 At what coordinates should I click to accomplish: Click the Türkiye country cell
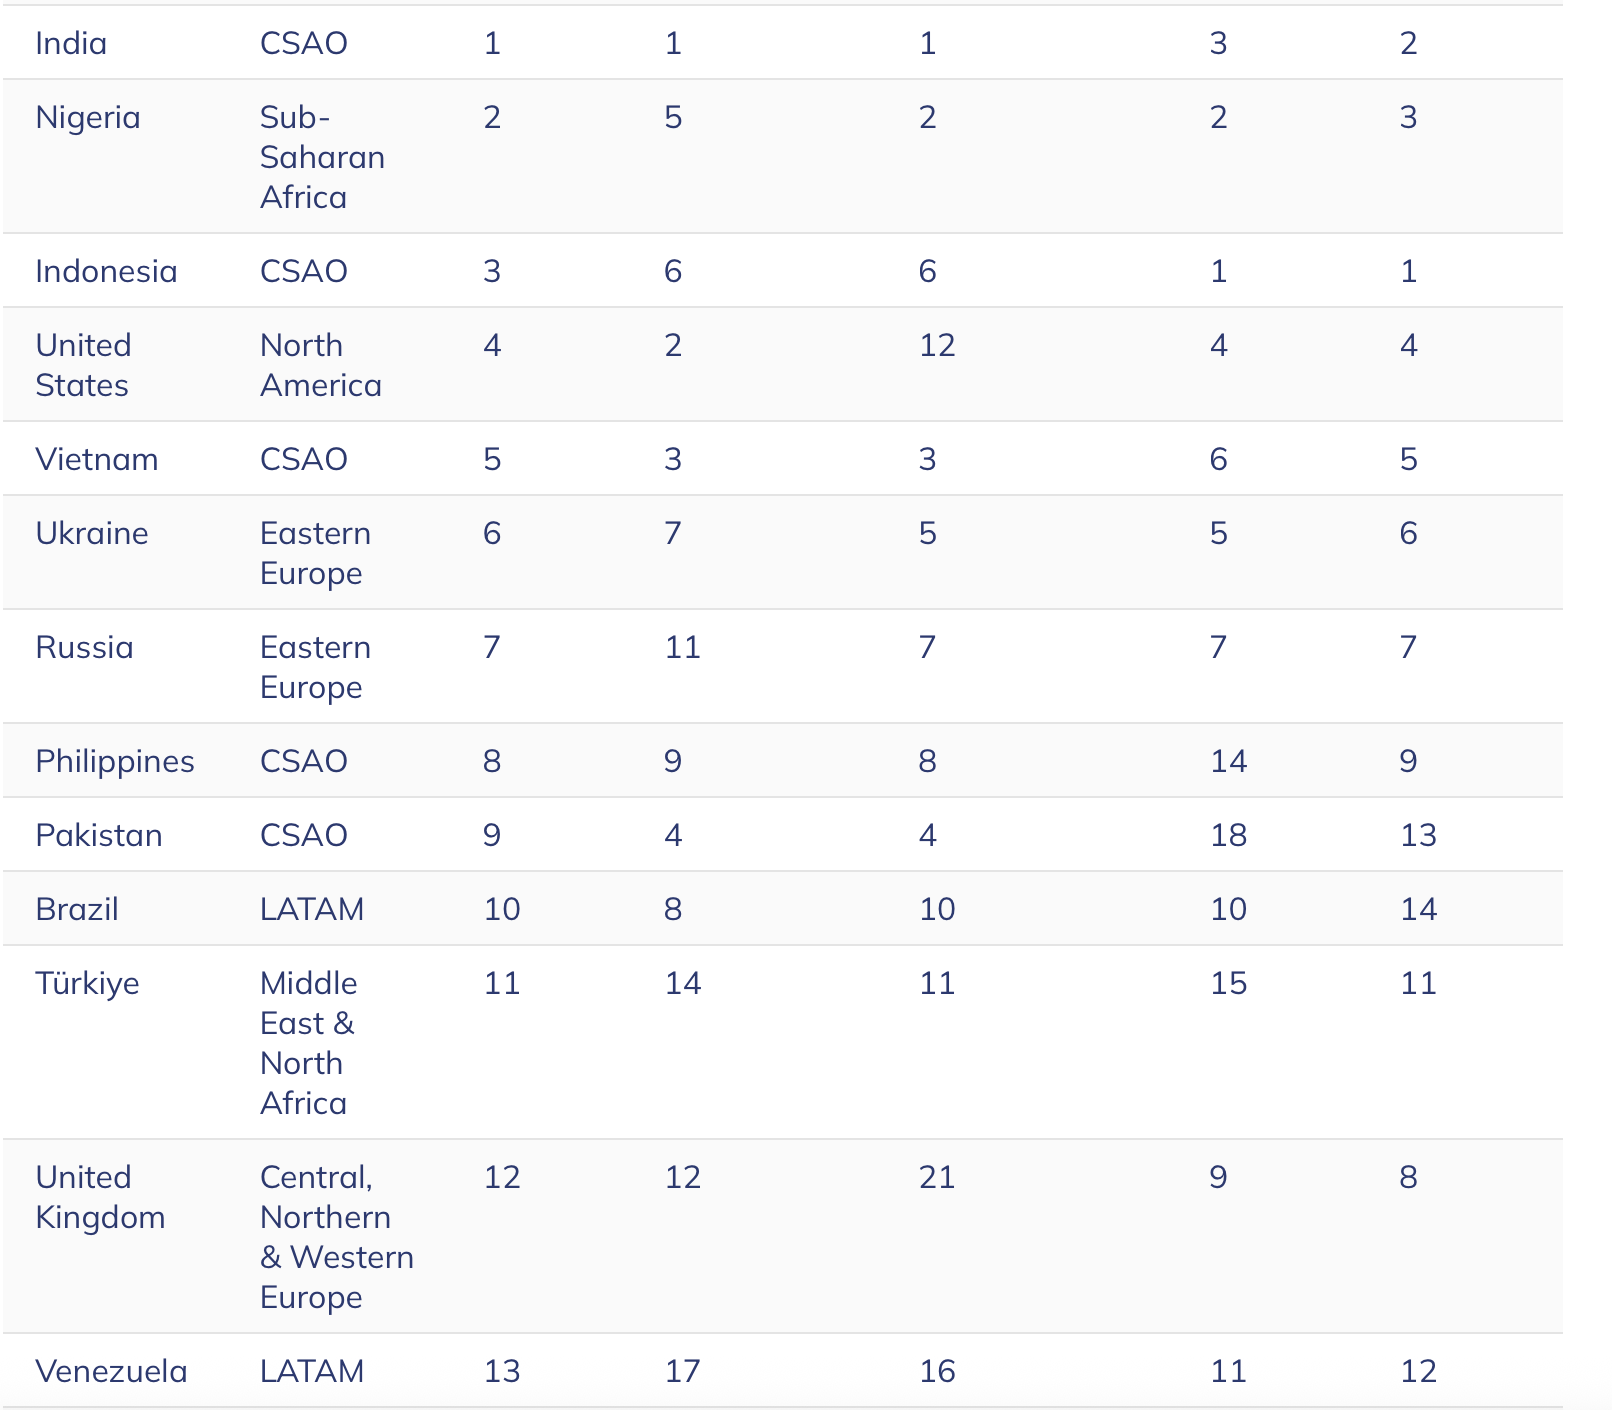[87, 983]
